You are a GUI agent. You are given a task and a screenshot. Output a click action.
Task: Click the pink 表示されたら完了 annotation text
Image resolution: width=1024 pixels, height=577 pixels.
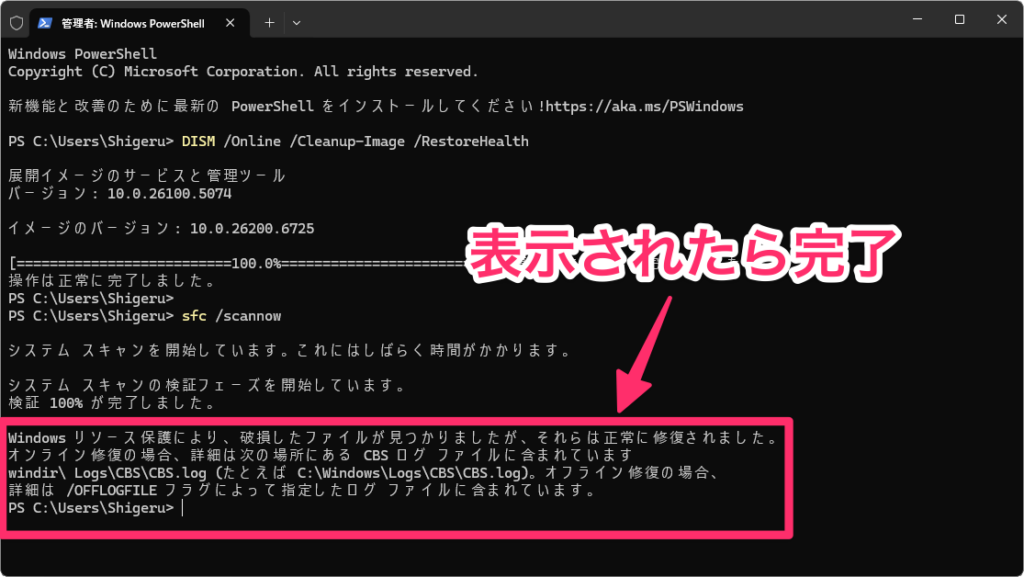(x=680, y=258)
